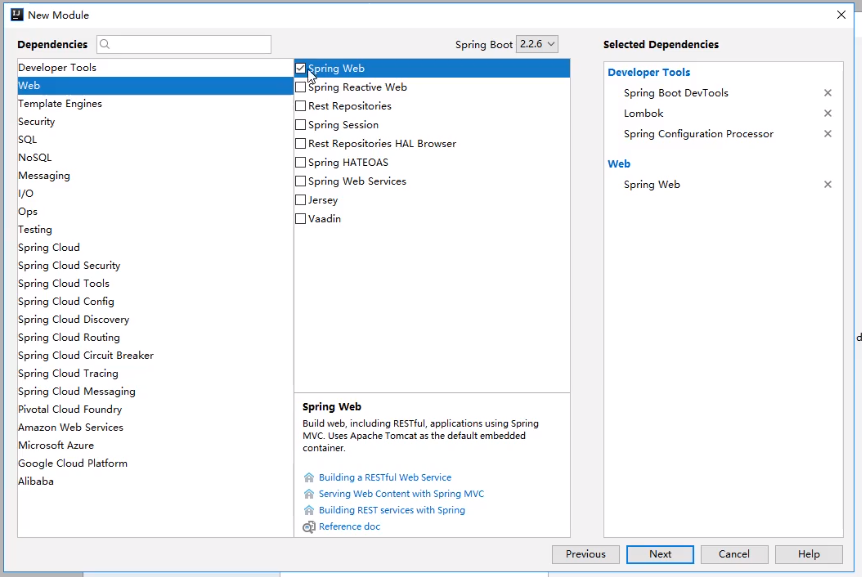Uncheck the Spring Web checkbox
862x577 pixels.
pyautogui.click(x=301, y=68)
